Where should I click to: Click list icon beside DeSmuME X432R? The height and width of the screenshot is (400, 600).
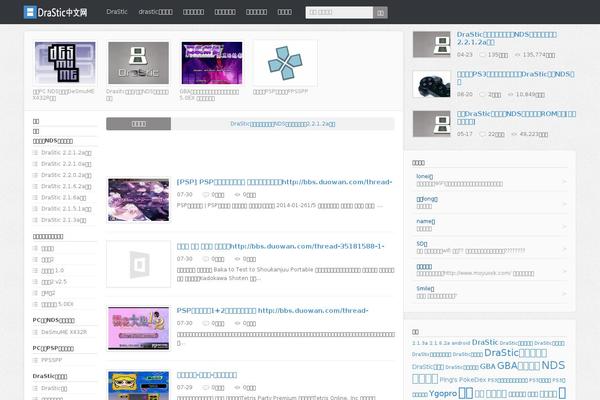35,332
